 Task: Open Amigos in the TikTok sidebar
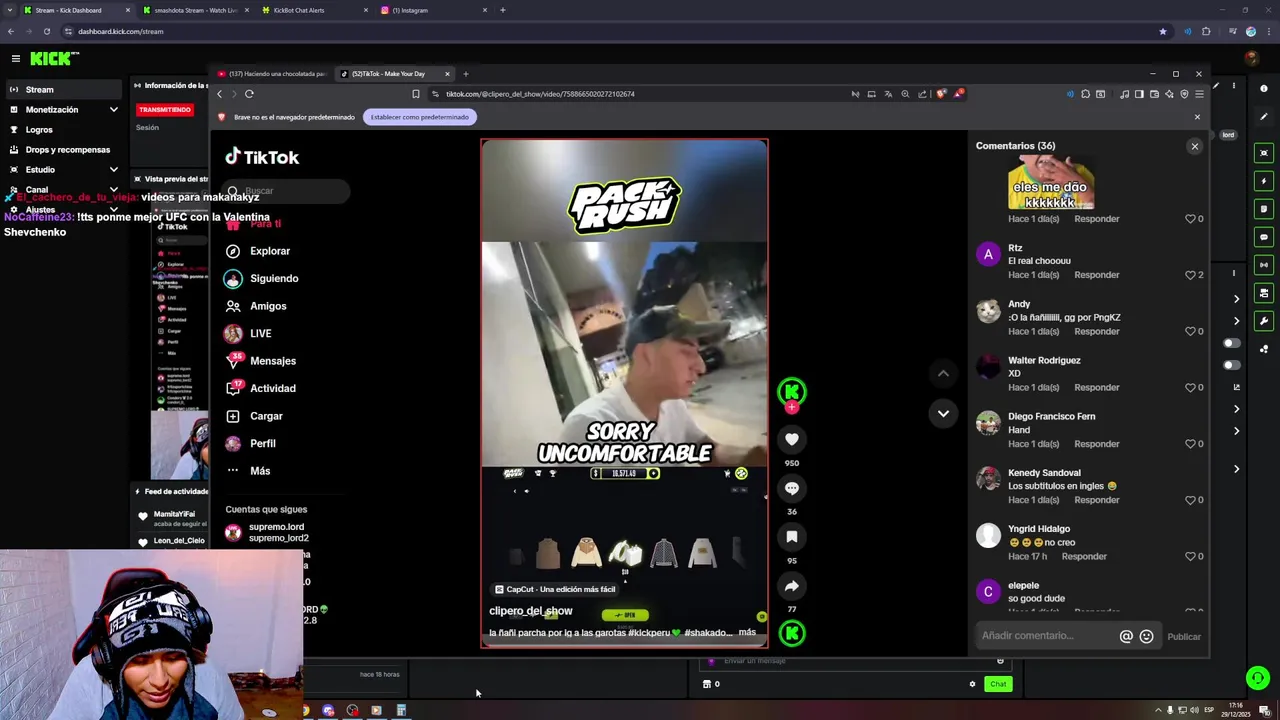[x=256, y=306]
